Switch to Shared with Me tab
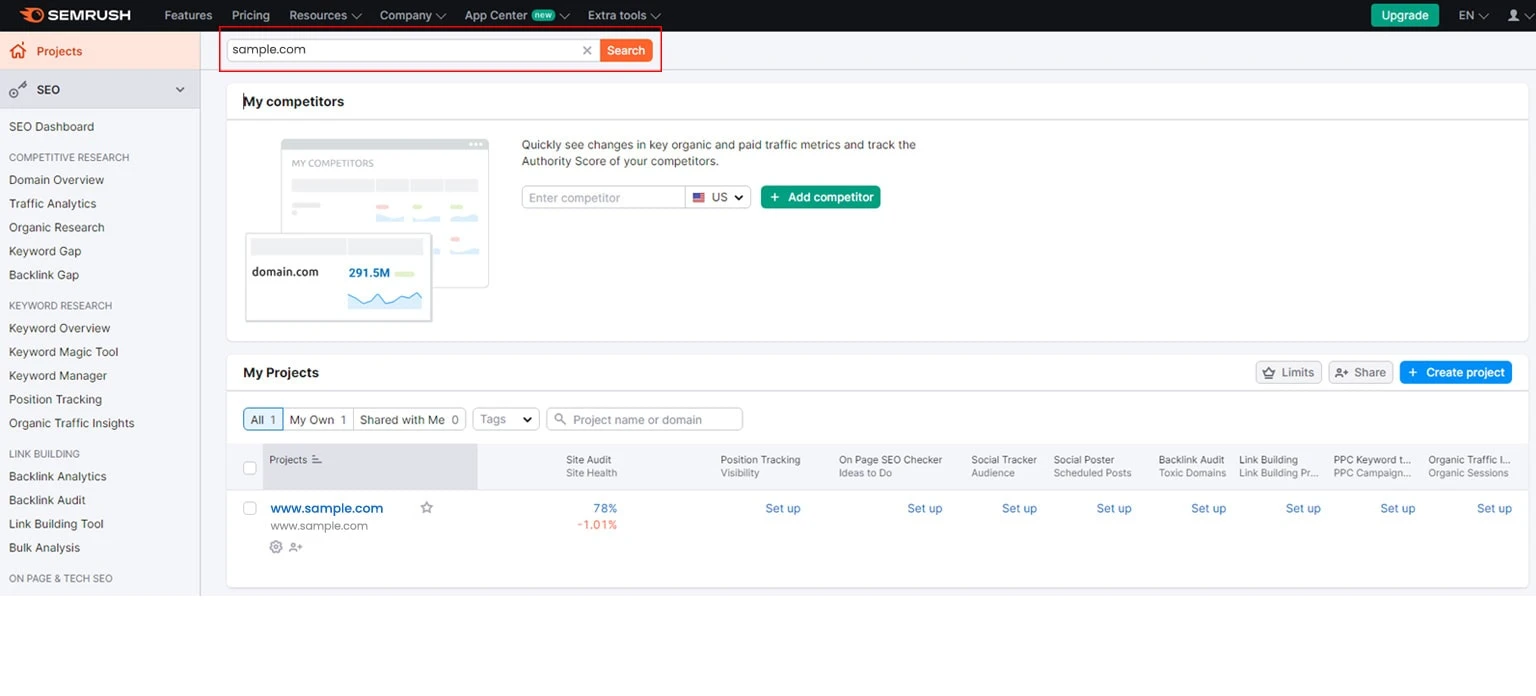This screenshot has width=1536, height=696. coord(409,419)
